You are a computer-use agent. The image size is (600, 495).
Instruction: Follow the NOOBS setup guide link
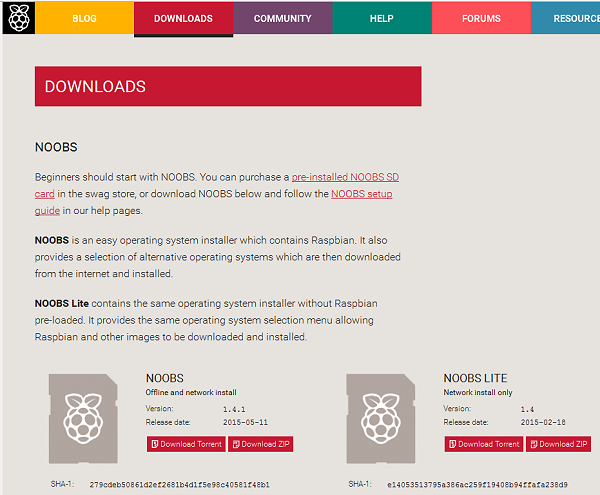(361, 194)
